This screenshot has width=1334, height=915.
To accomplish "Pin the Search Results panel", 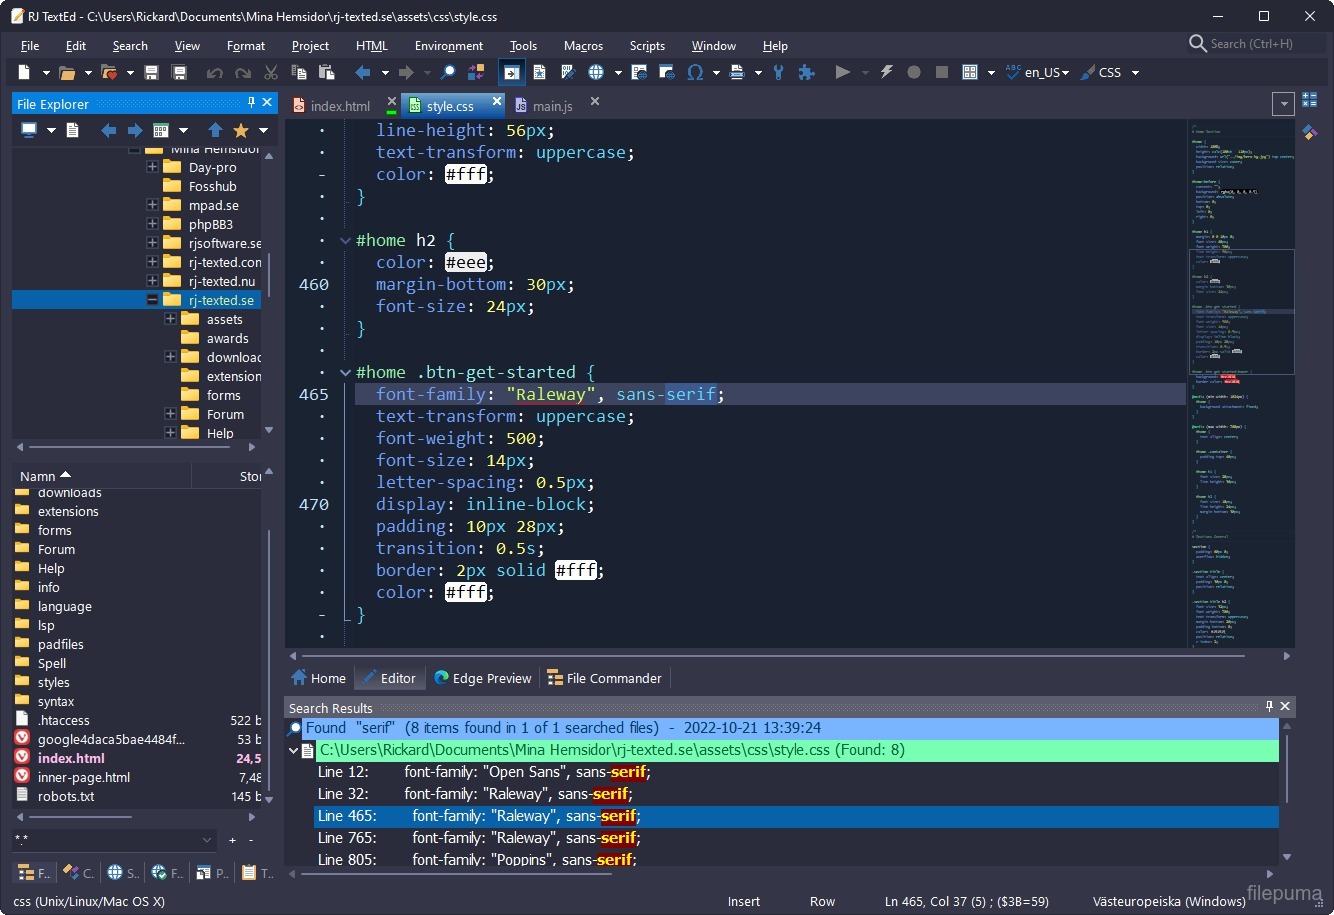I will click(x=1269, y=707).
